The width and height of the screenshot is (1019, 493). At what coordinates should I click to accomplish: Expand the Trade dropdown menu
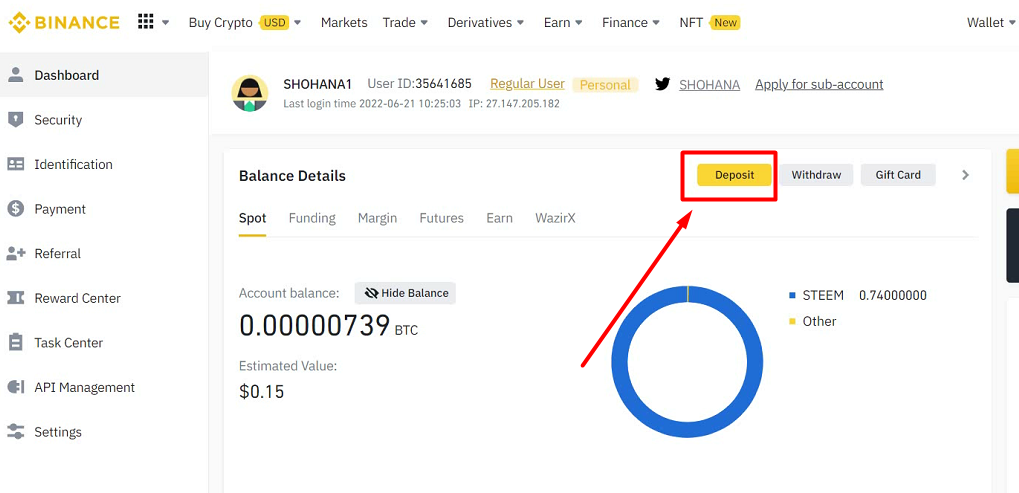[424, 23]
